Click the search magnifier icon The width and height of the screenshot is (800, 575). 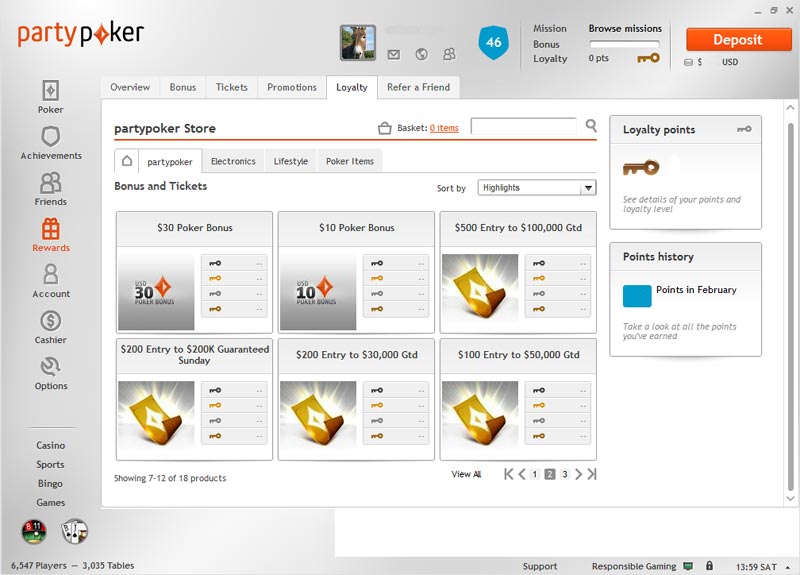tap(591, 125)
